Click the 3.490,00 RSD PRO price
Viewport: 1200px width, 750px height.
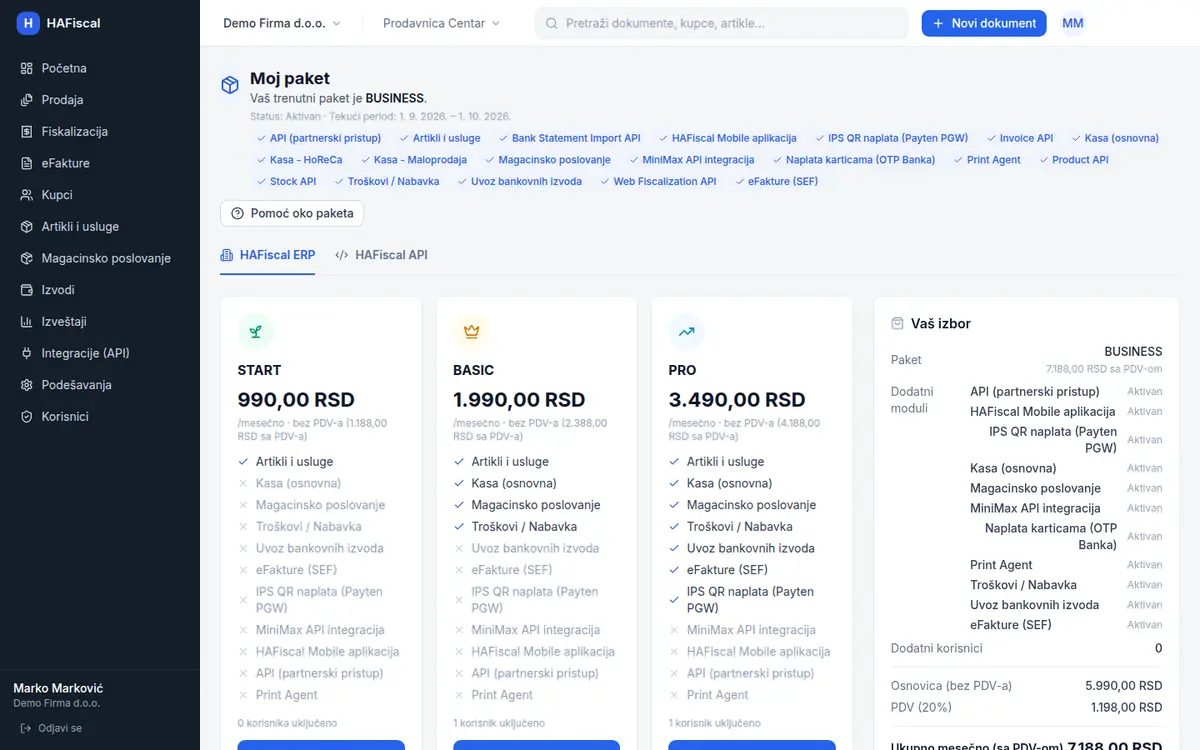tap(737, 400)
